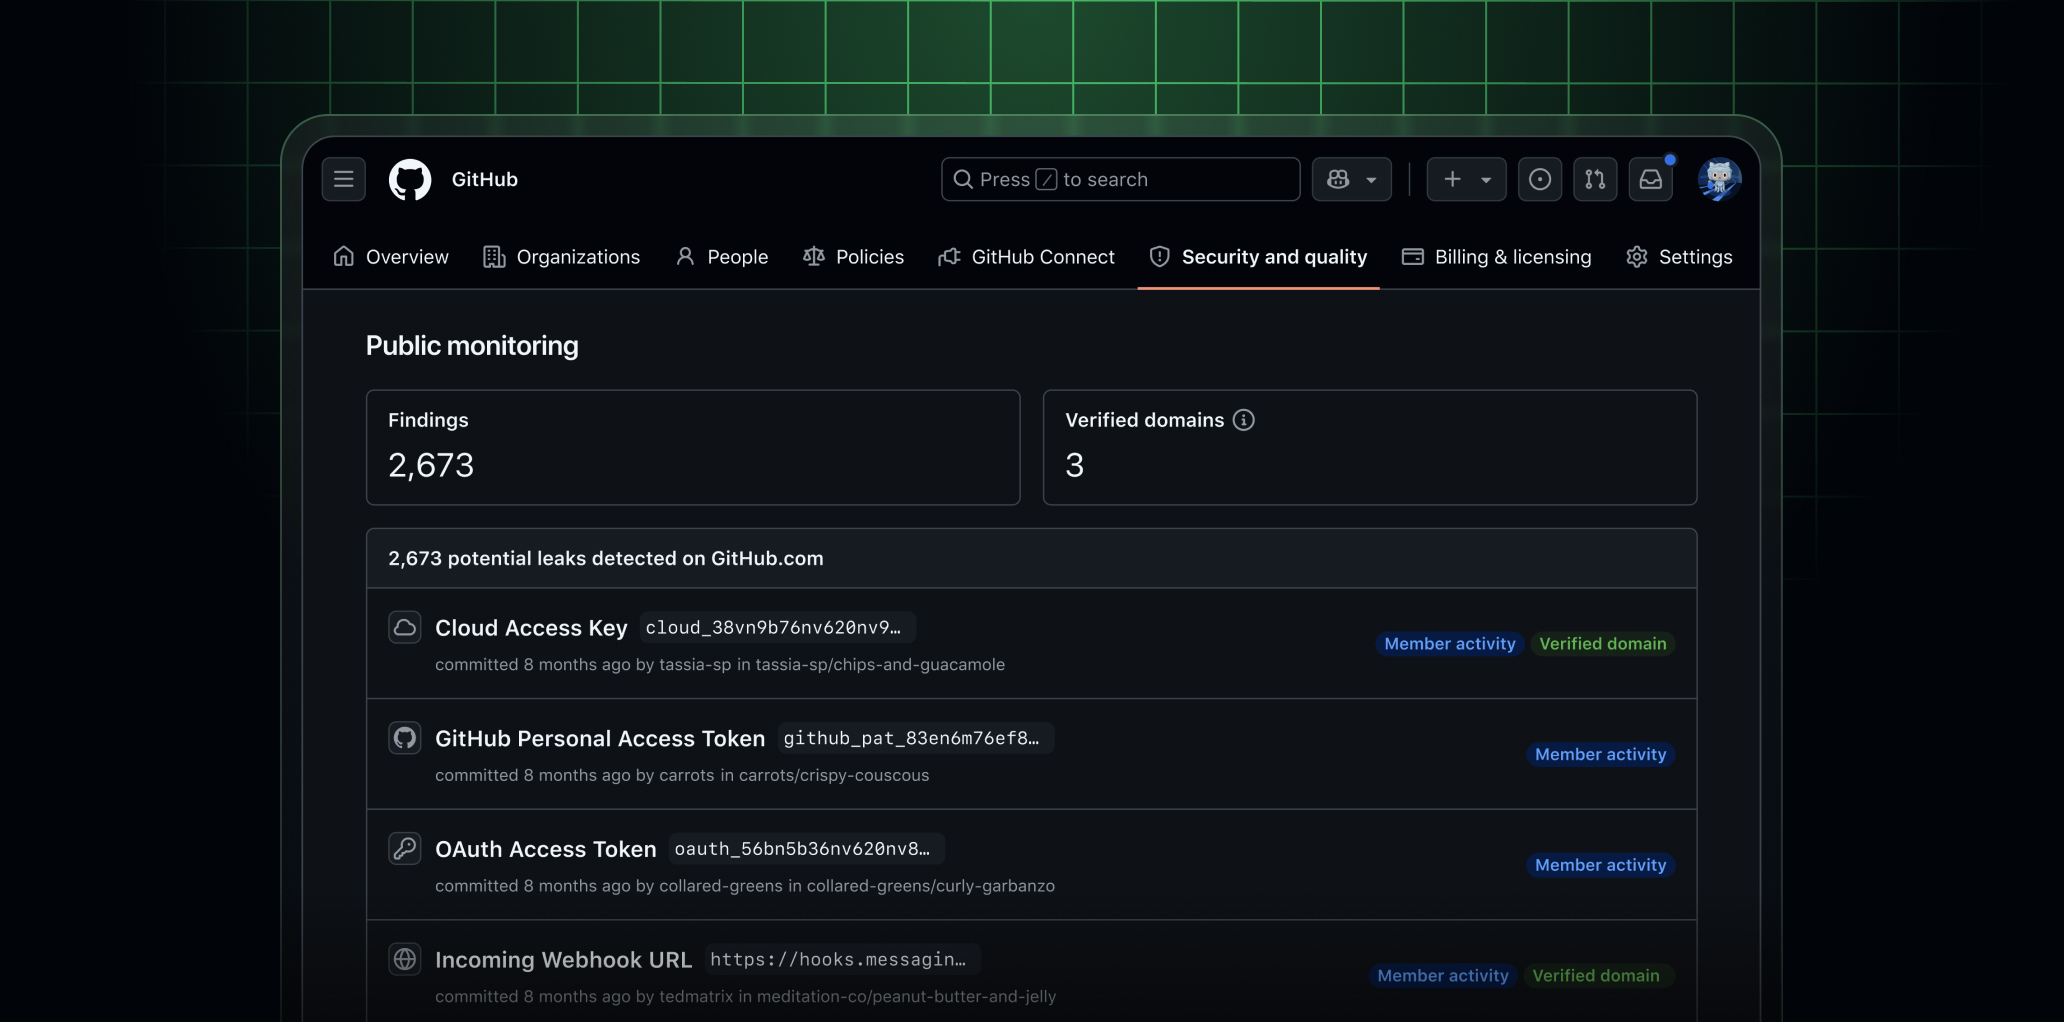The height and width of the screenshot is (1022, 2064).
Task: Open the GitHub Personal Access Token finding
Action: click(600, 739)
